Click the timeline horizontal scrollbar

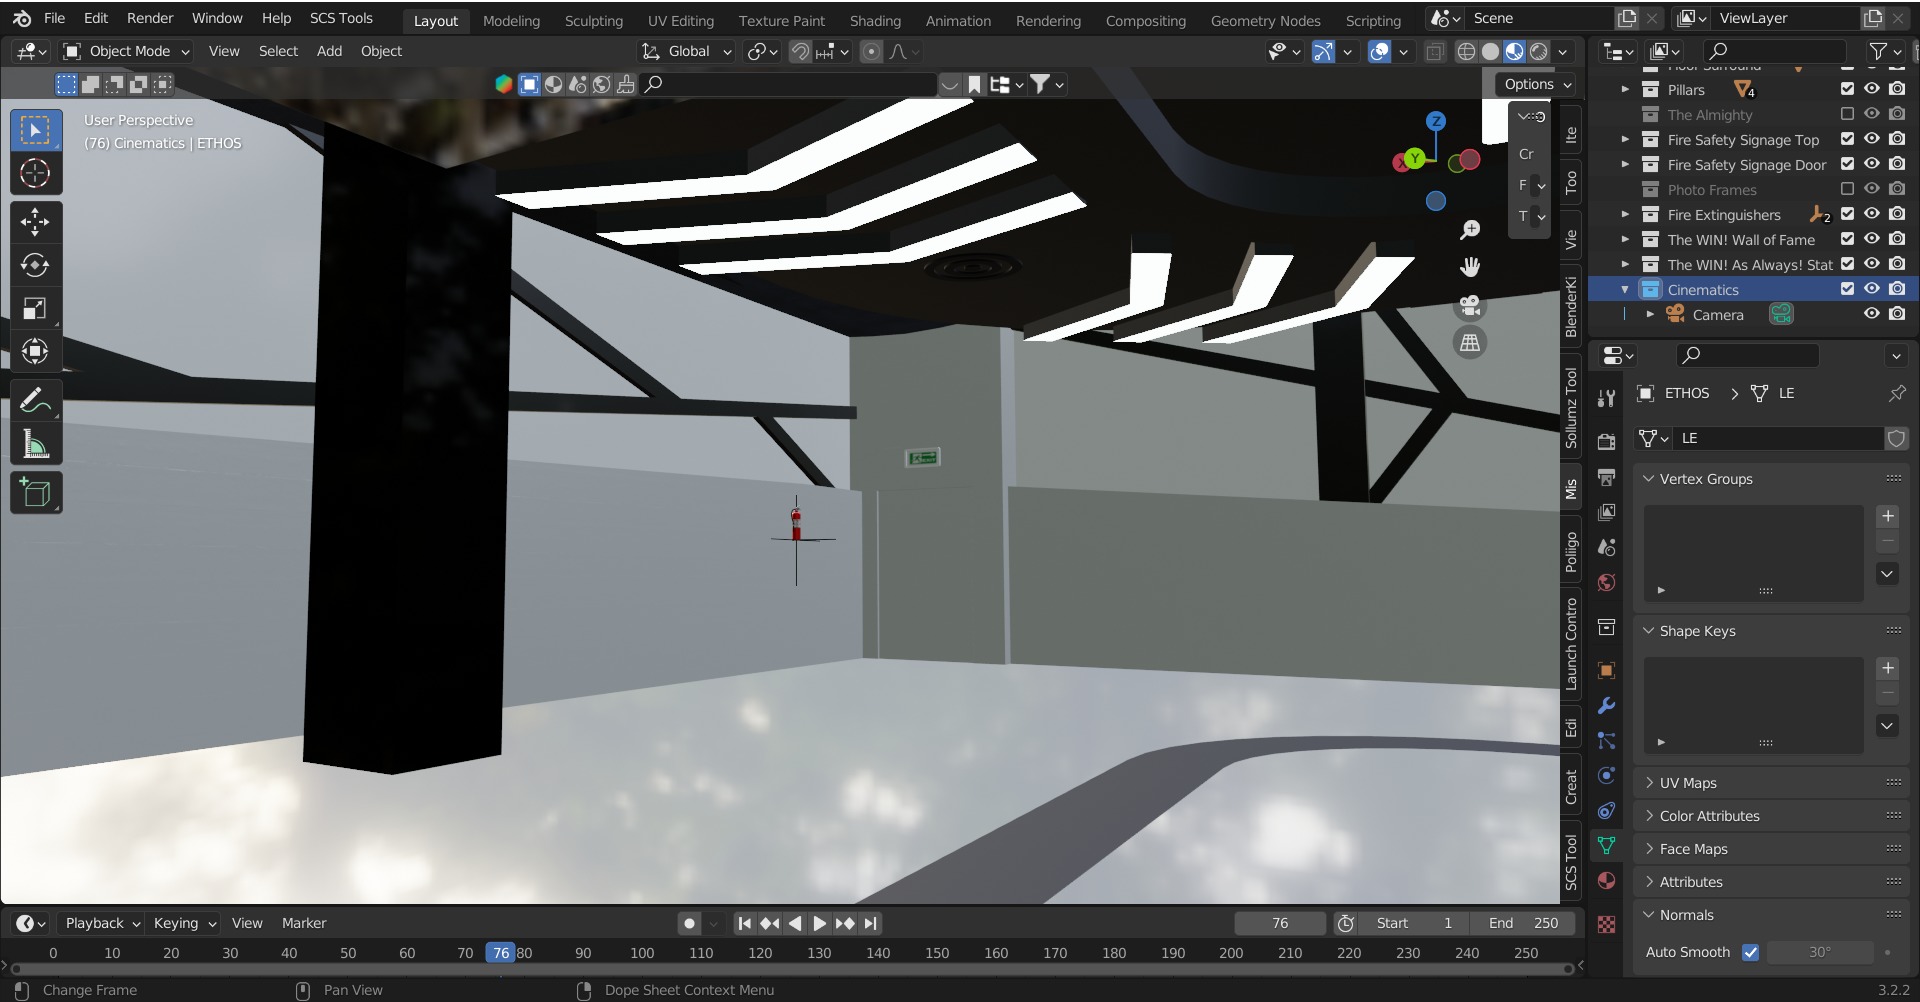pyautogui.click(x=790, y=968)
